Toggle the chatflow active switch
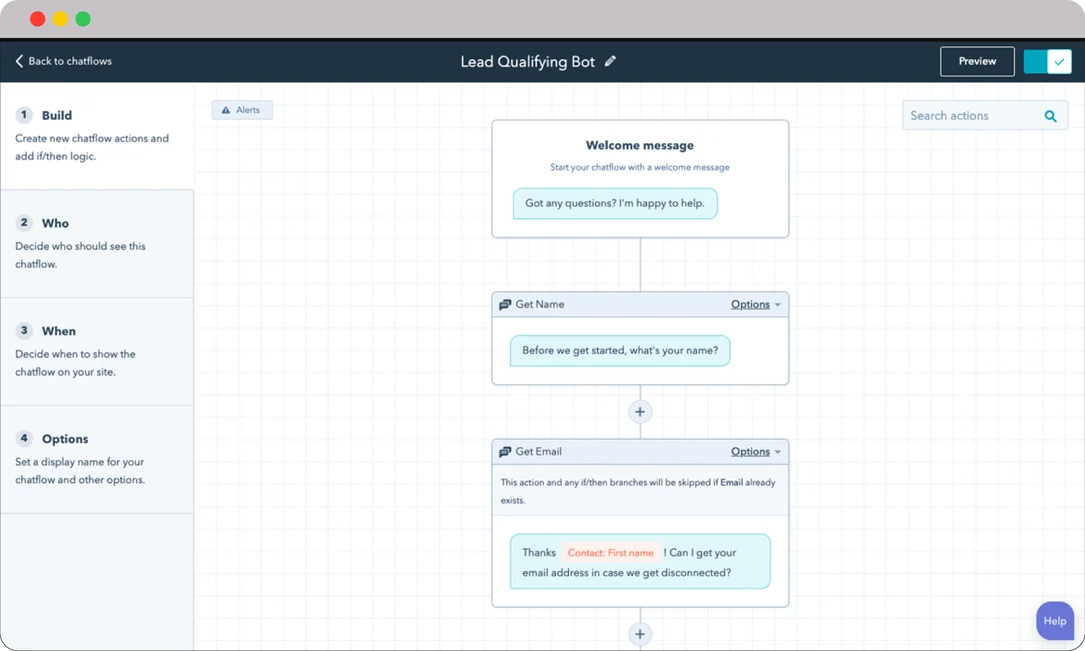 coord(1047,62)
